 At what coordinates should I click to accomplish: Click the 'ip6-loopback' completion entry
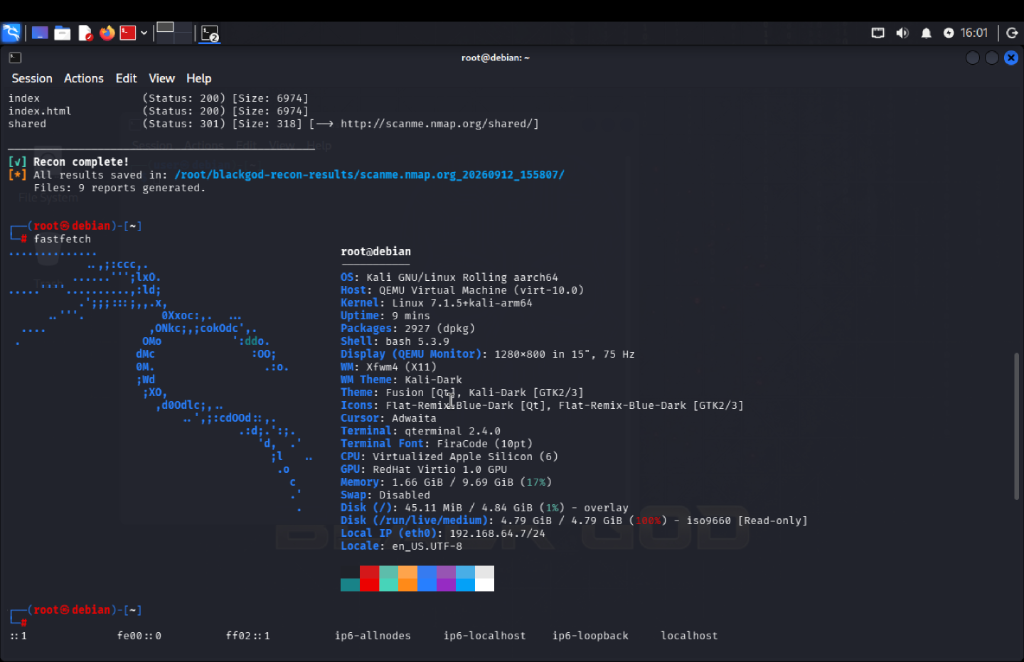pos(590,635)
